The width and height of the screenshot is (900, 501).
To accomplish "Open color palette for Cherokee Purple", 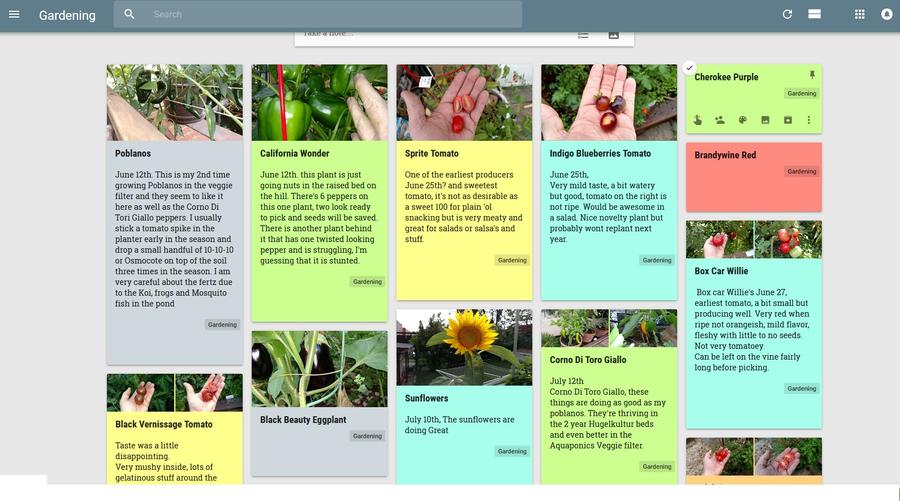I will coord(743,120).
